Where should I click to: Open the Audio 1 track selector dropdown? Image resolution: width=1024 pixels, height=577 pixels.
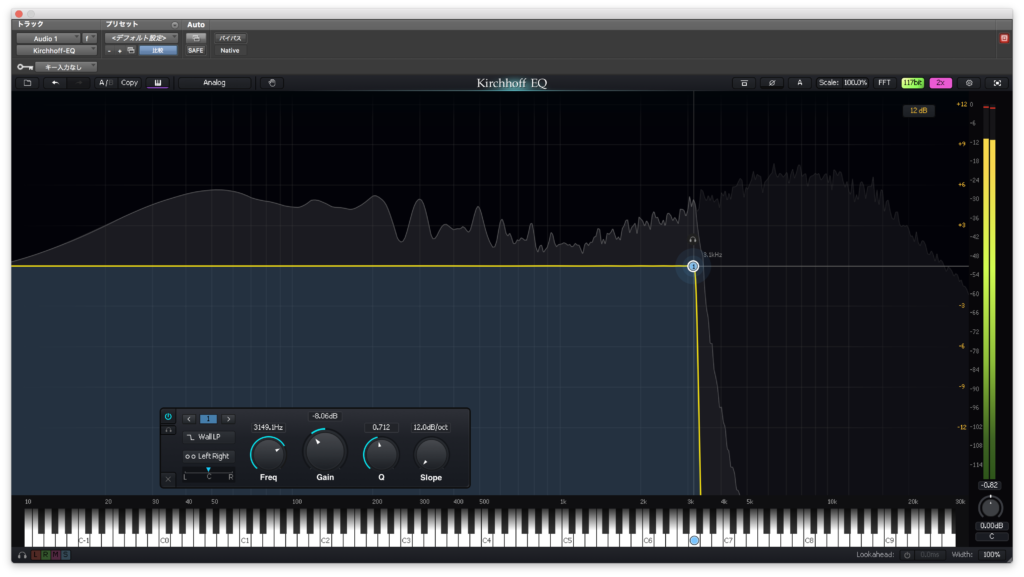[48, 39]
